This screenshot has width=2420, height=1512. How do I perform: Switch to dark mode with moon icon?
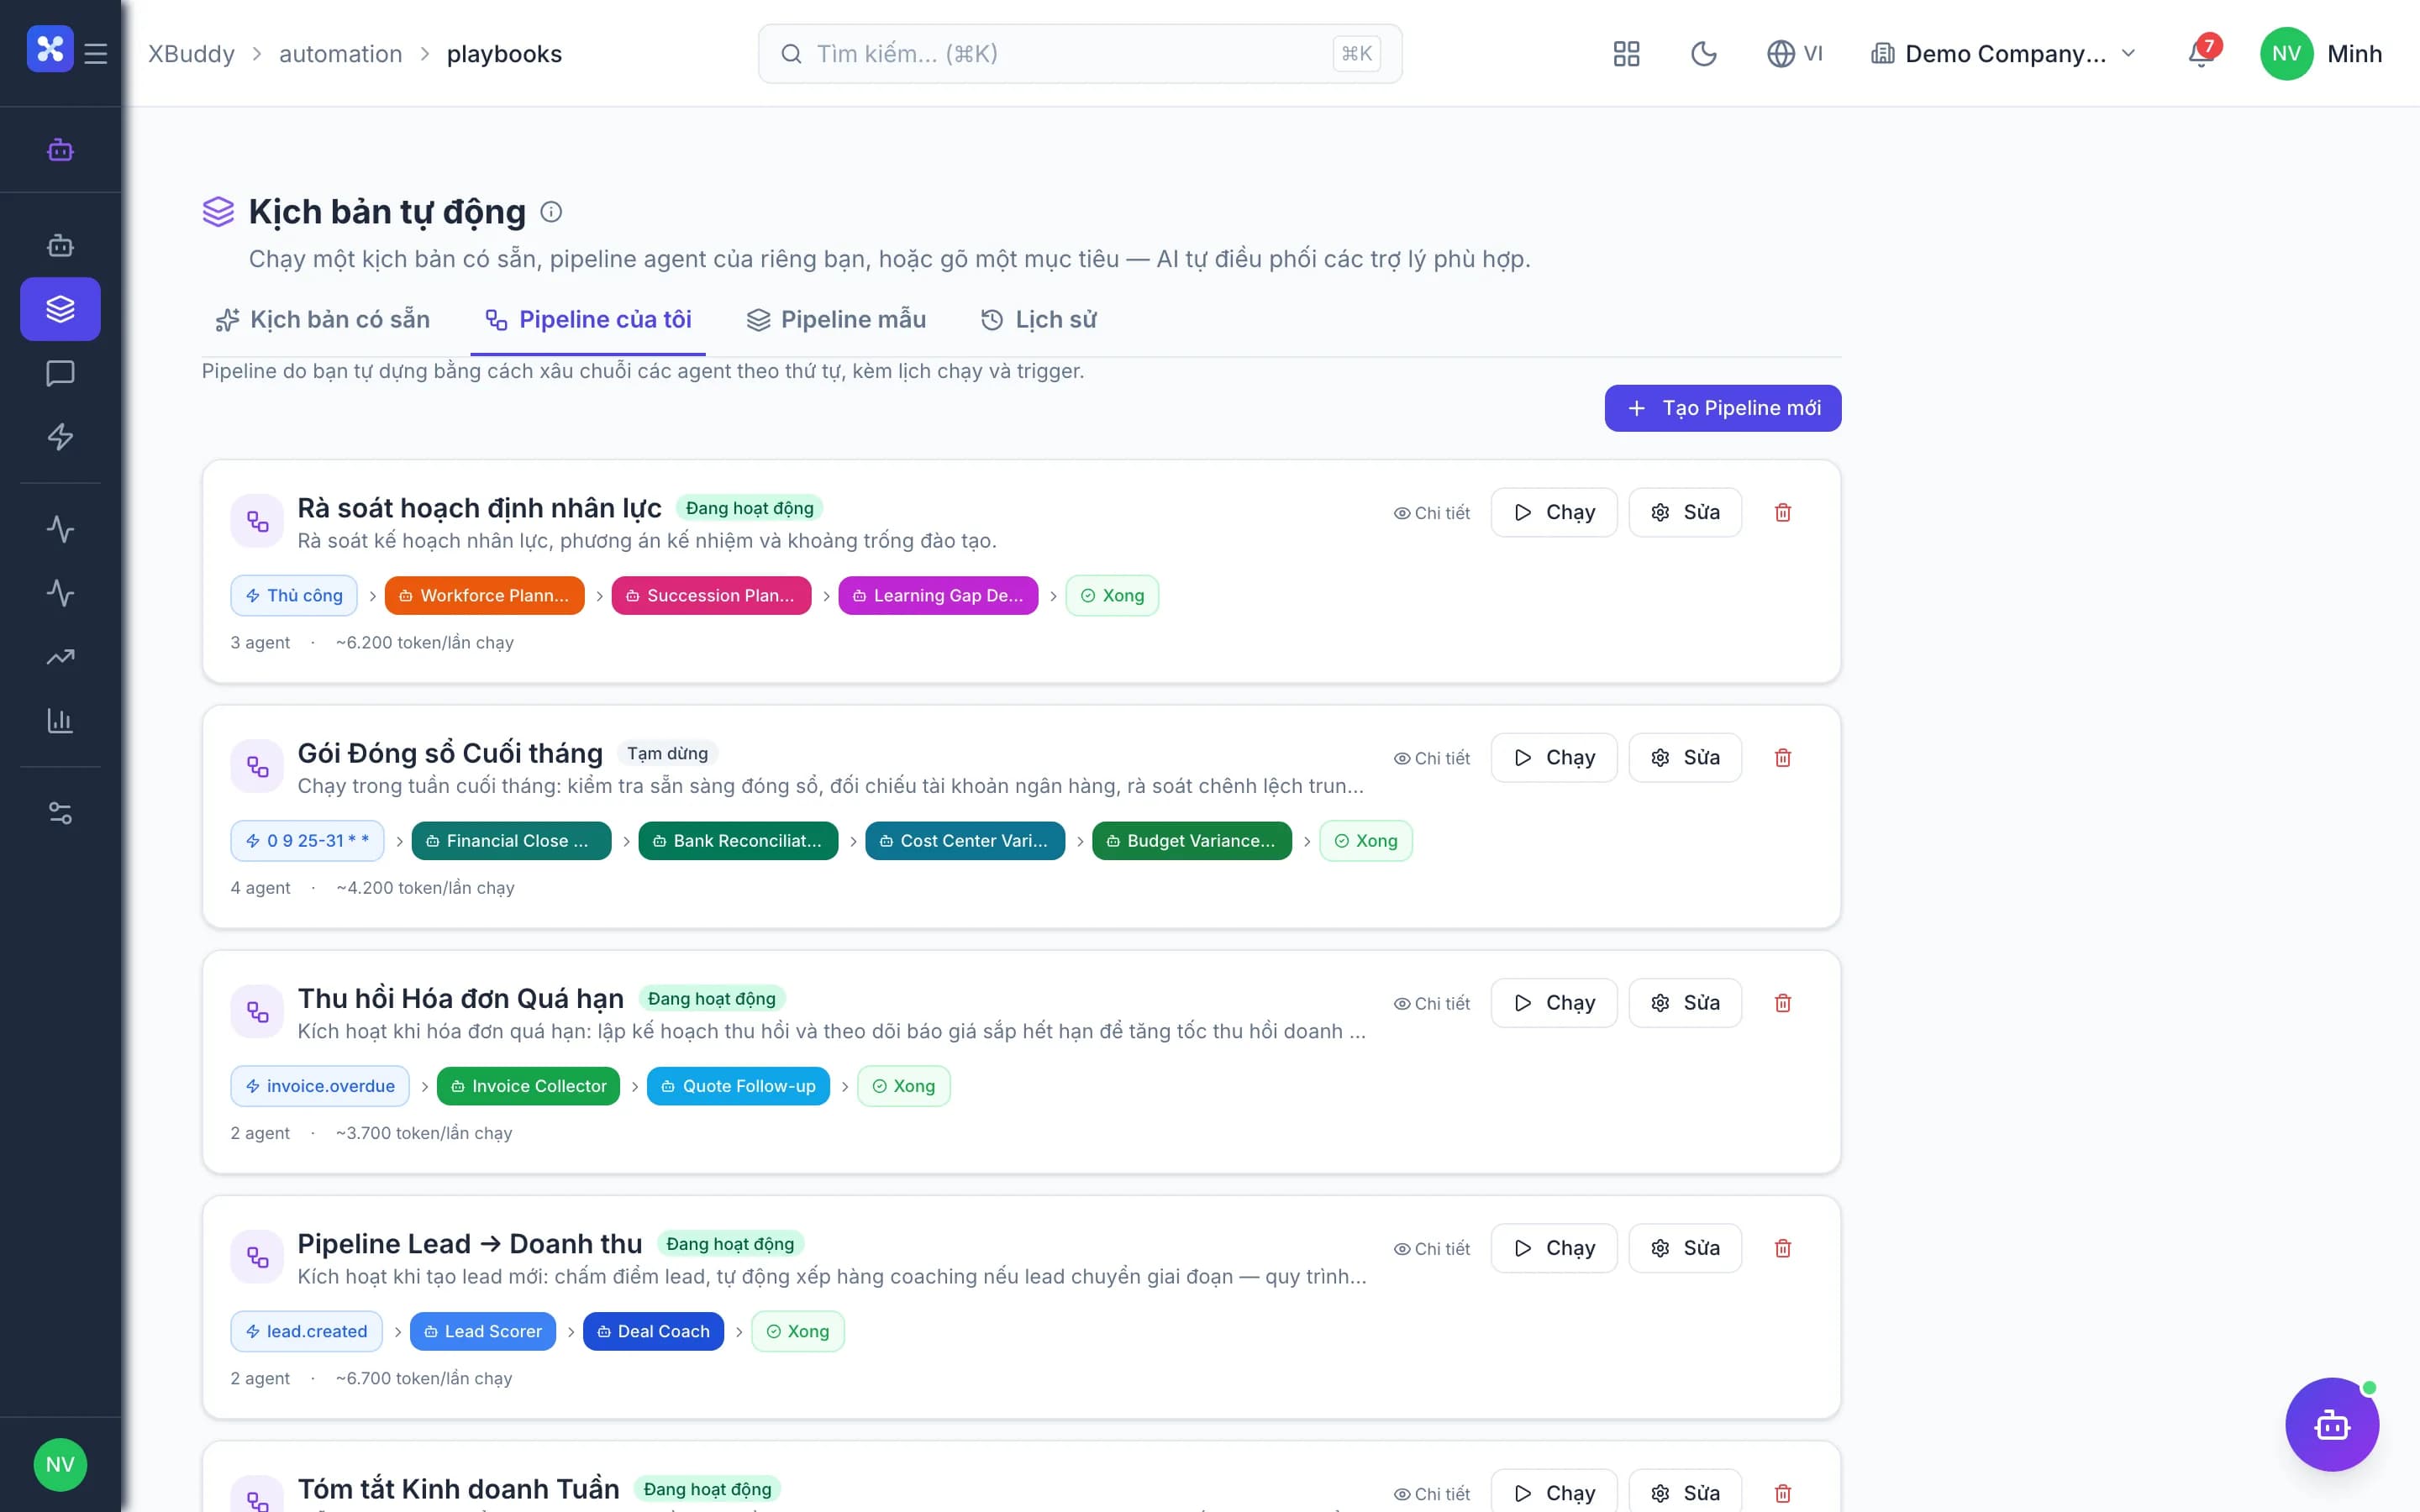click(1704, 54)
